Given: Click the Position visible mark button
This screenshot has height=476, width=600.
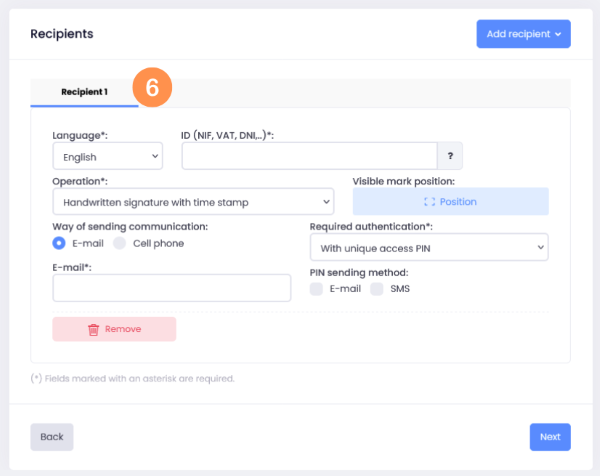Looking at the screenshot, I should click(451, 201).
